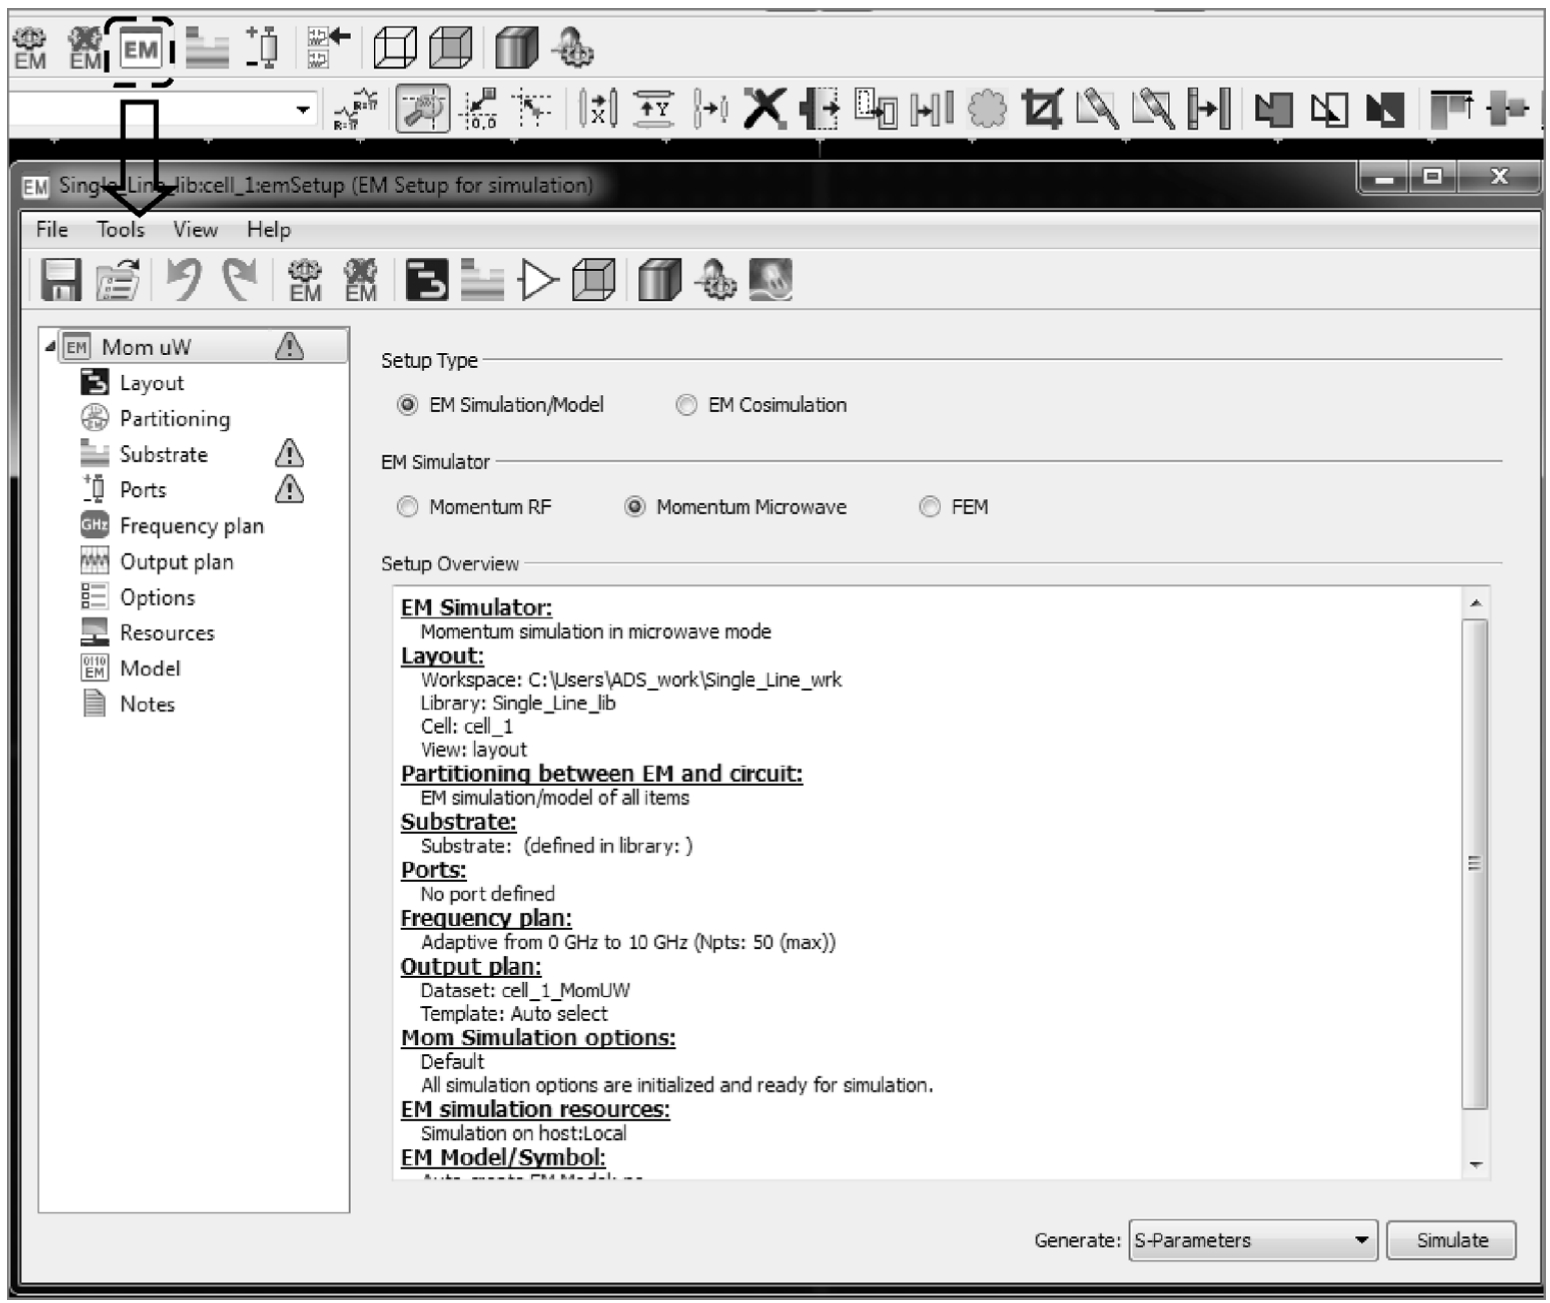Click the Undo arrow icon

(x=184, y=280)
